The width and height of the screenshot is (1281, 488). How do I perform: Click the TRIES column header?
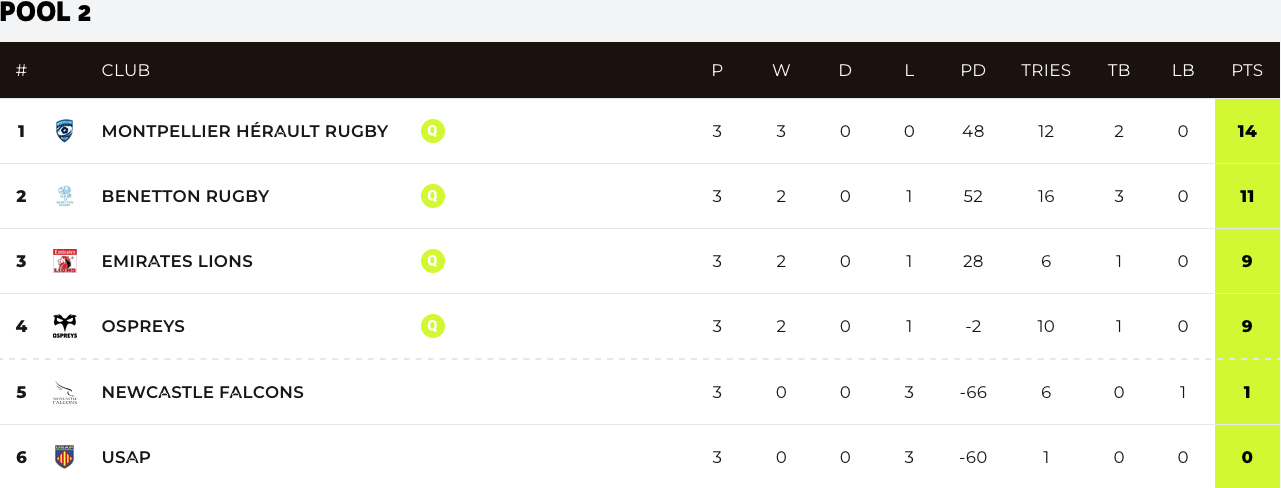click(1046, 71)
